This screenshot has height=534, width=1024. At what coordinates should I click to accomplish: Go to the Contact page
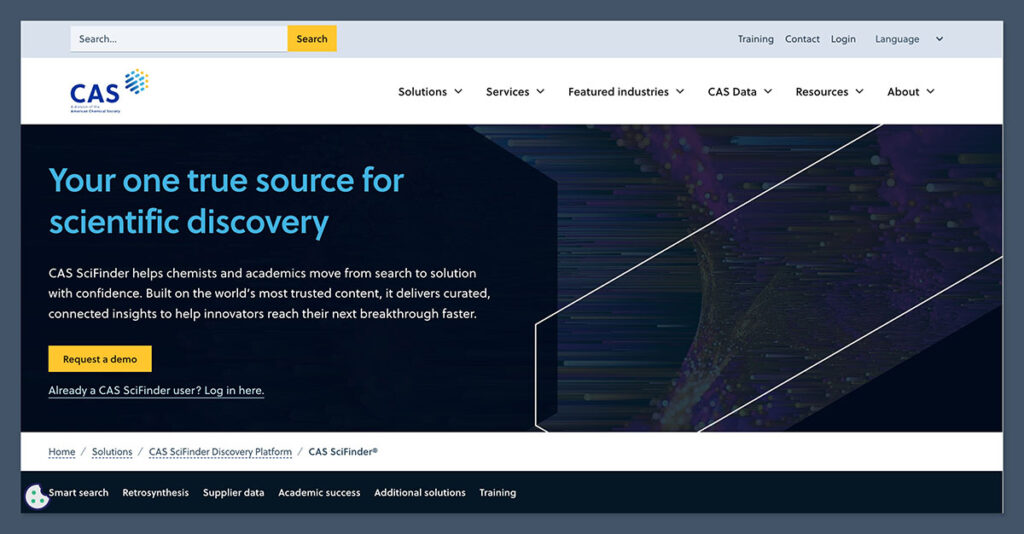click(802, 39)
